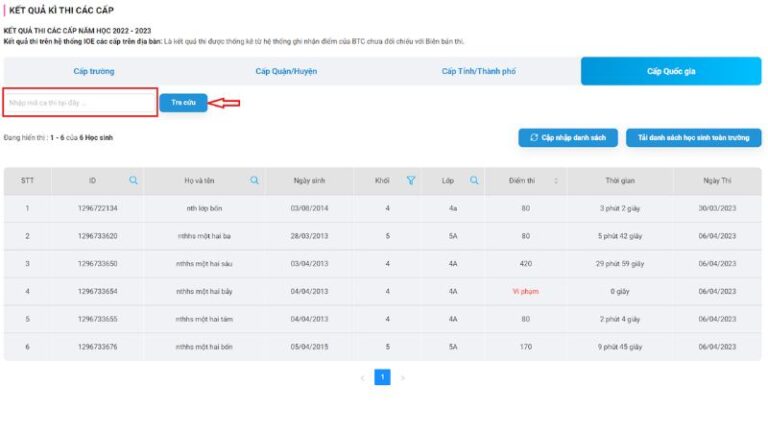
Task: Click the search icon in ID column
Action: click(133, 181)
